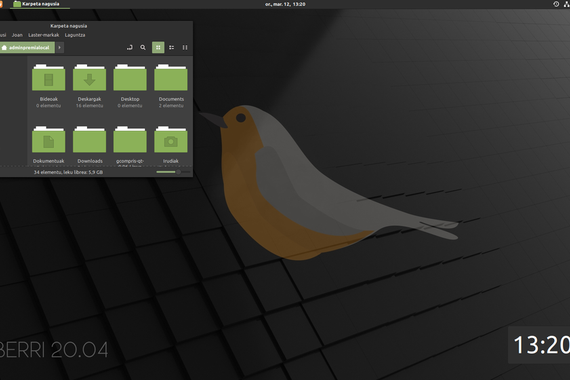Click the '2 elementu' label under Documents
Screen dimensions: 570x380
171,106
